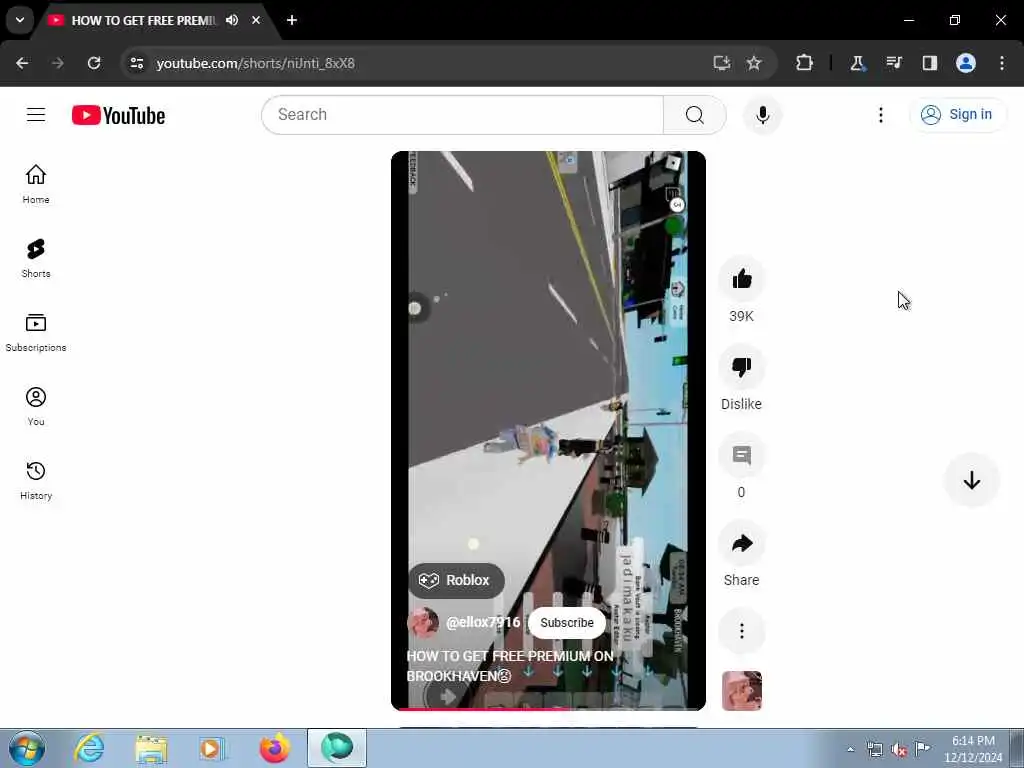Open Shorts in the sidebar
This screenshot has height=768, width=1024.
click(36, 258)
